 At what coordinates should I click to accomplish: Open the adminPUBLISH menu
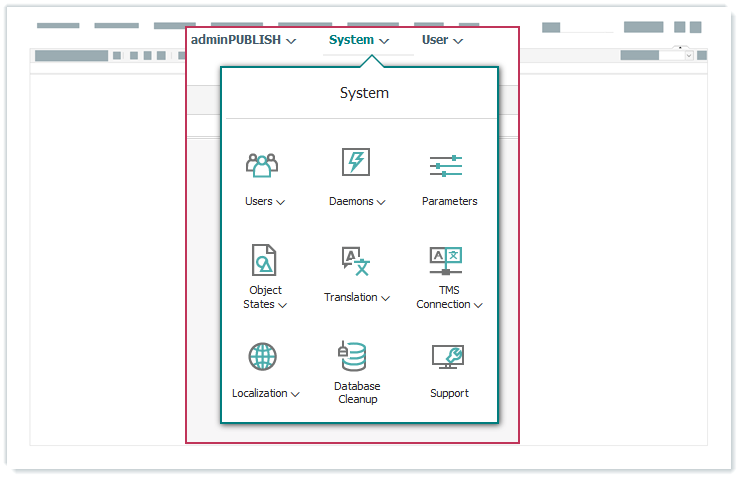[243, 40]
